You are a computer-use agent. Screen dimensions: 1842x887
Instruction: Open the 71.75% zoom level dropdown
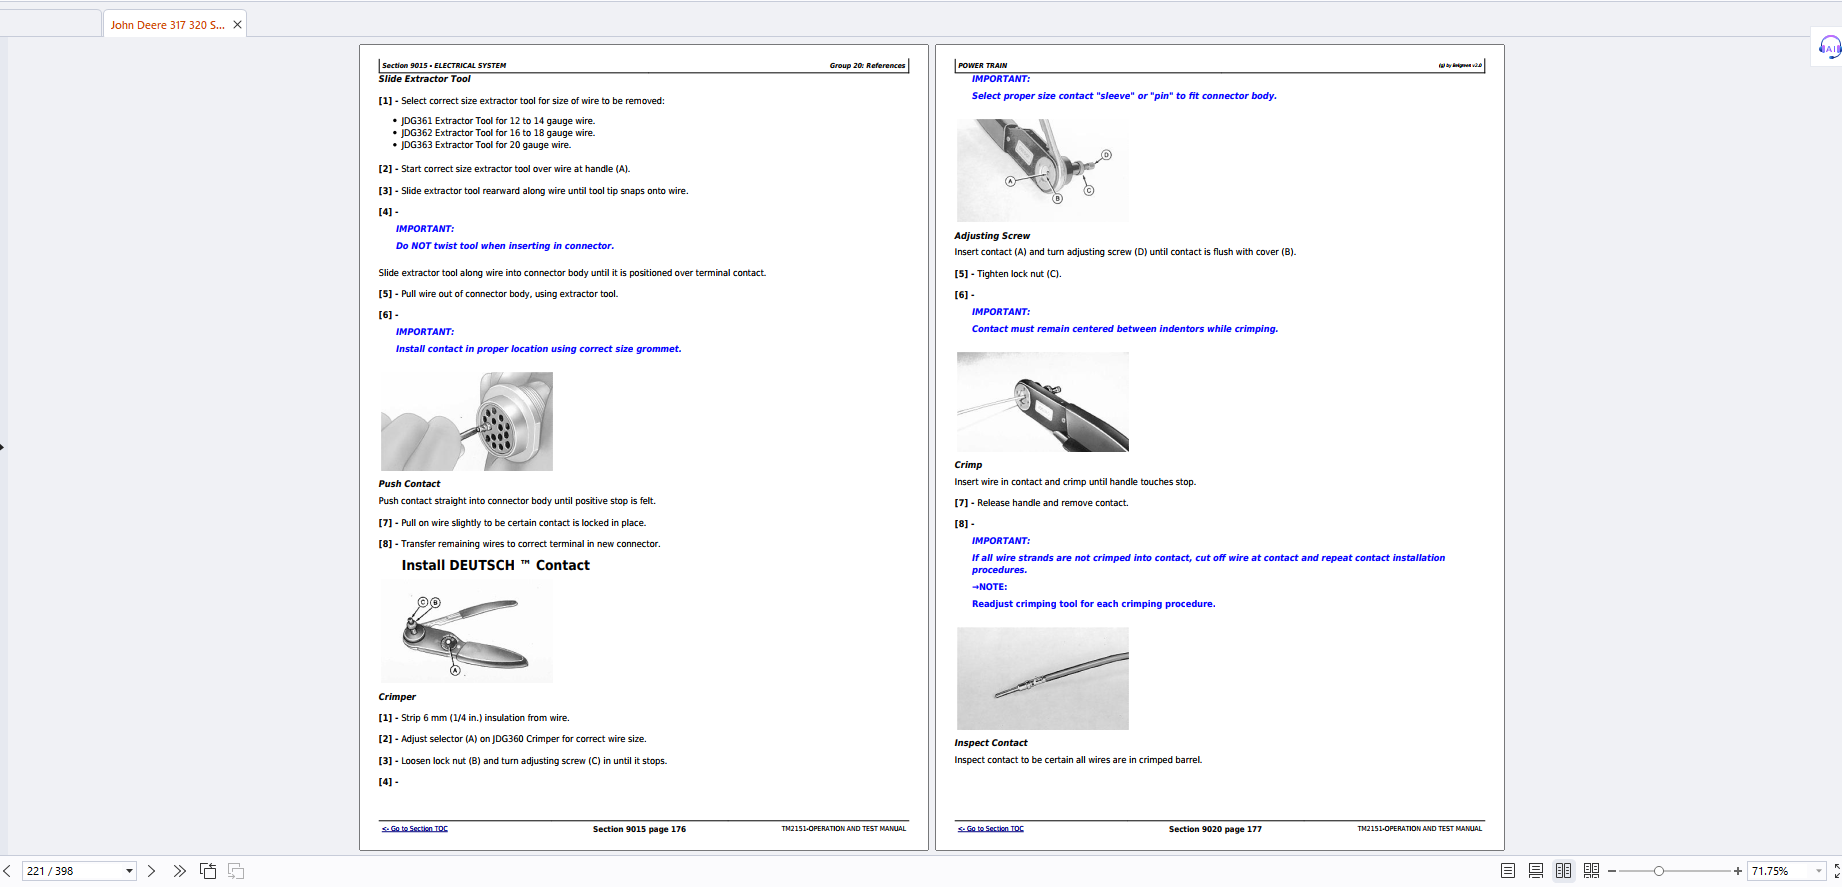[1818, 871]
